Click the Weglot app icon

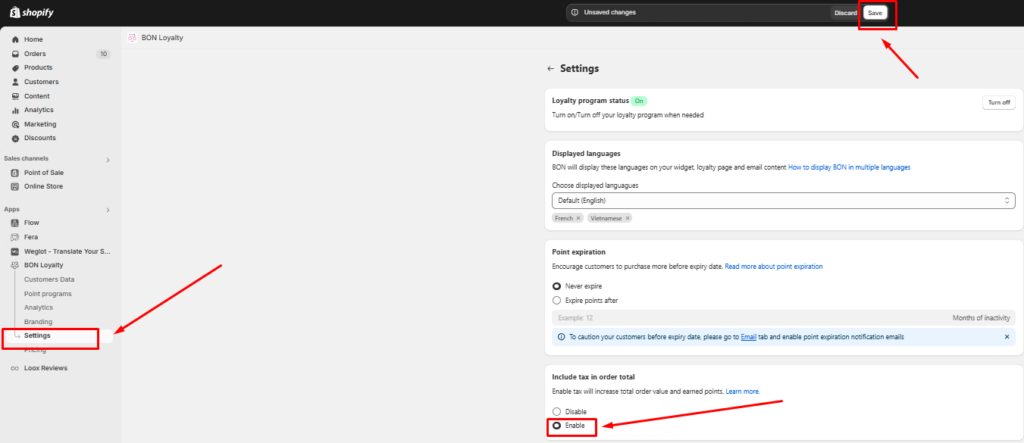(15, 252)
